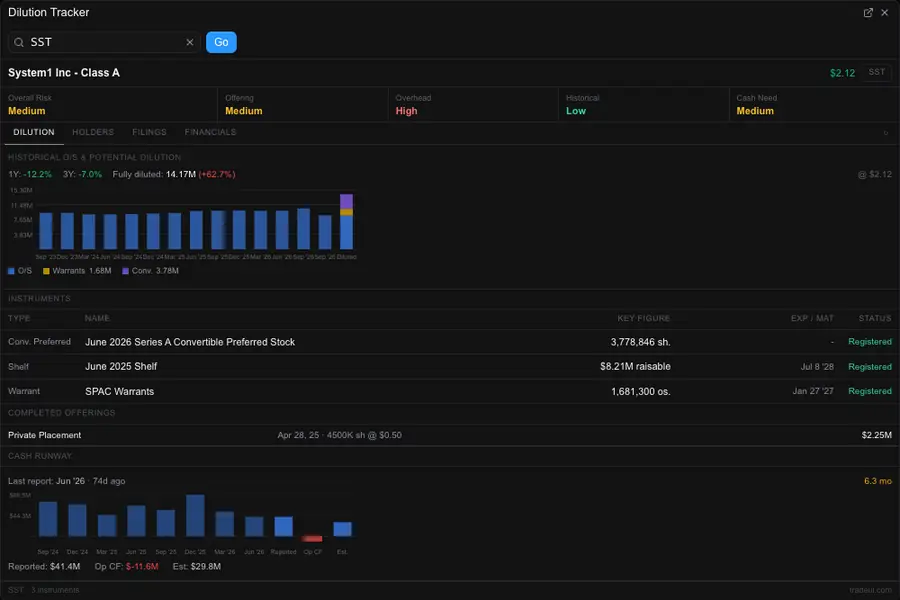900x600 pixels.
Task: Click the Fully diluted 14.17M value
Action: click(181, 174)
